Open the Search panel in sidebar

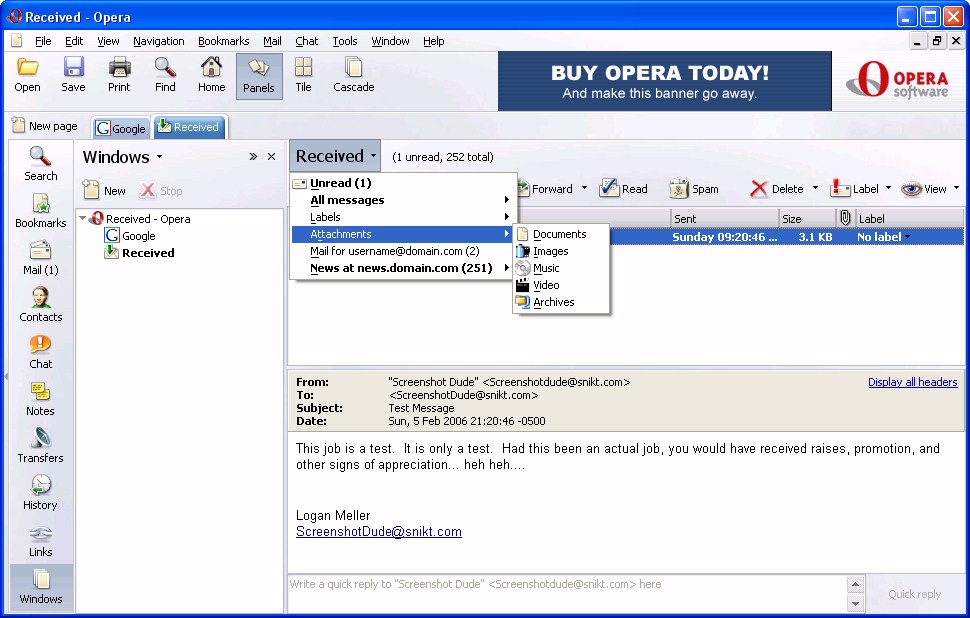click(x=41, y=164)
